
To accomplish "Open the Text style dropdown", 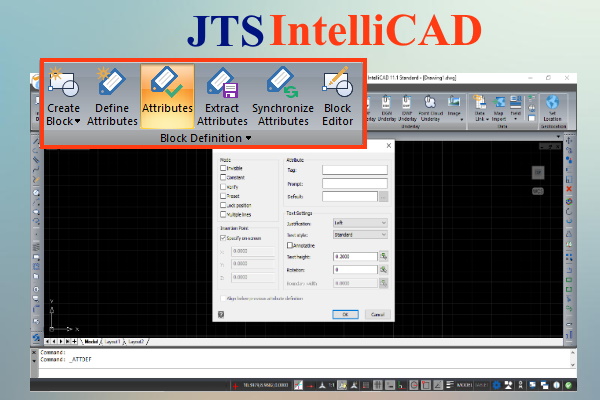I will [360, 235].
